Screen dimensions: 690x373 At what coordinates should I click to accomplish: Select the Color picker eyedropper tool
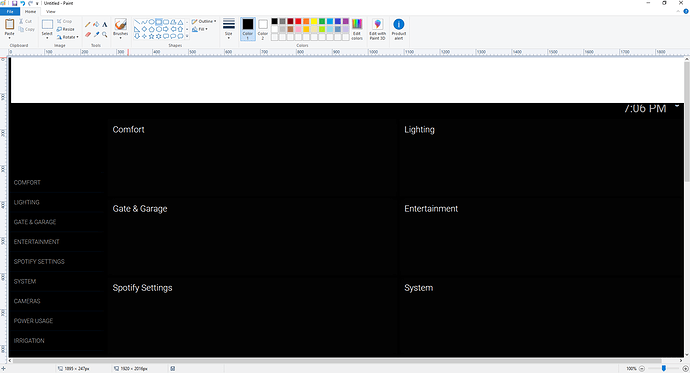pyautogui.click(x=96, y=34)
